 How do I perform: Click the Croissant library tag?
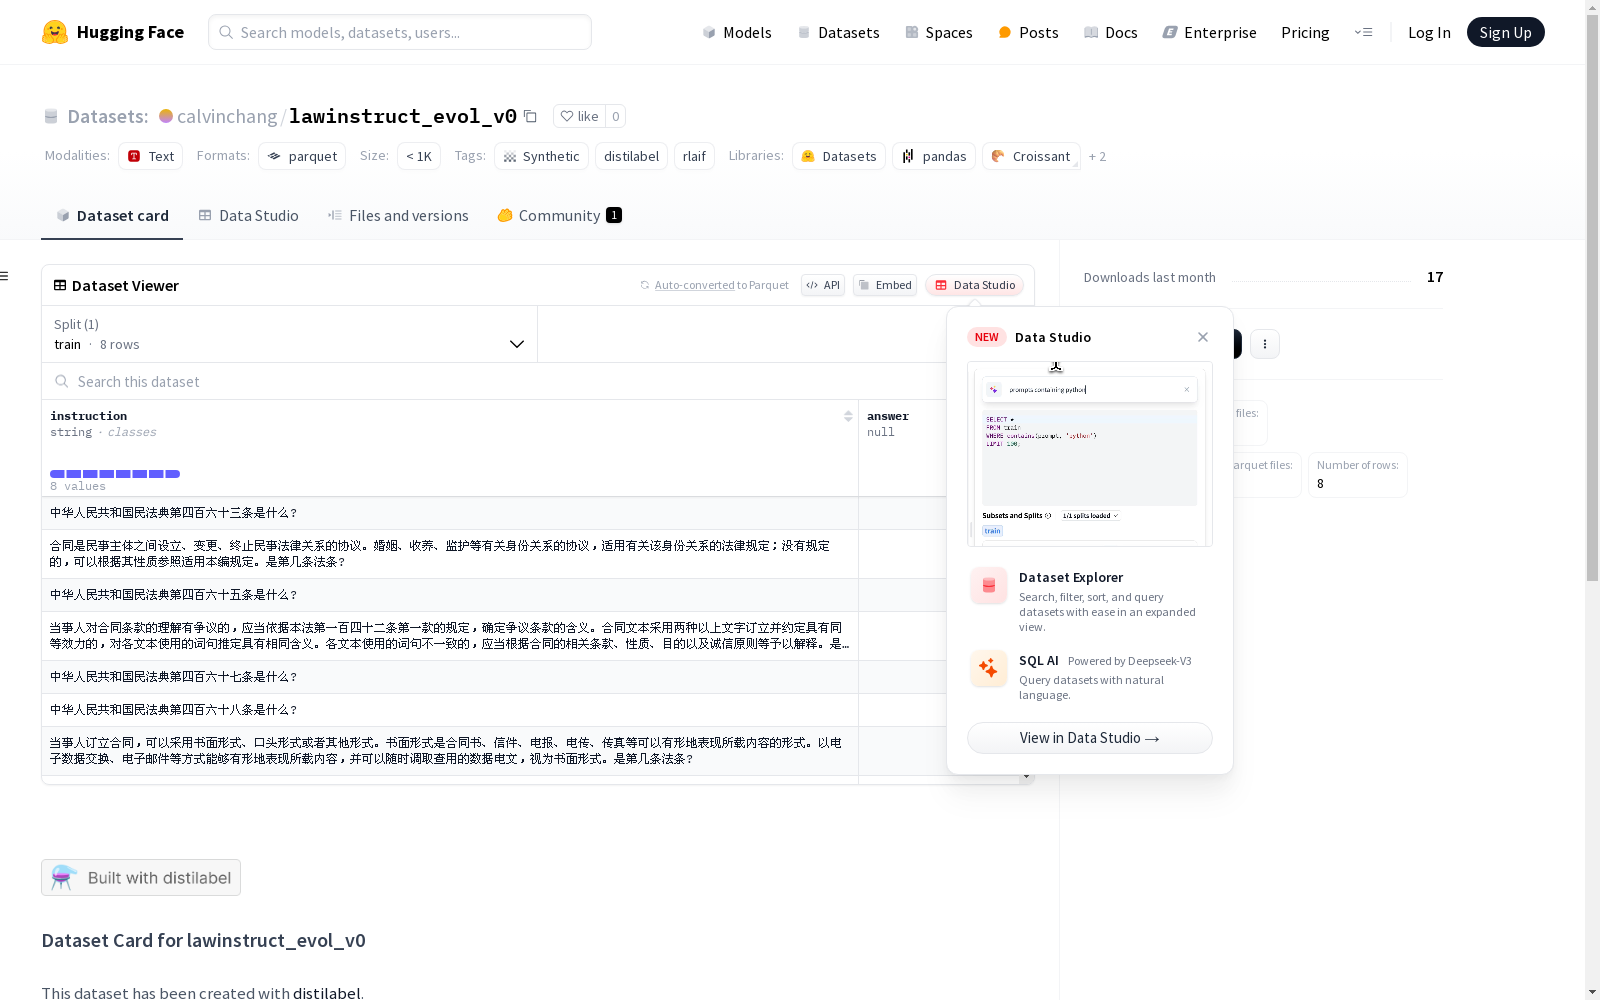click(x=1031, y=156)
